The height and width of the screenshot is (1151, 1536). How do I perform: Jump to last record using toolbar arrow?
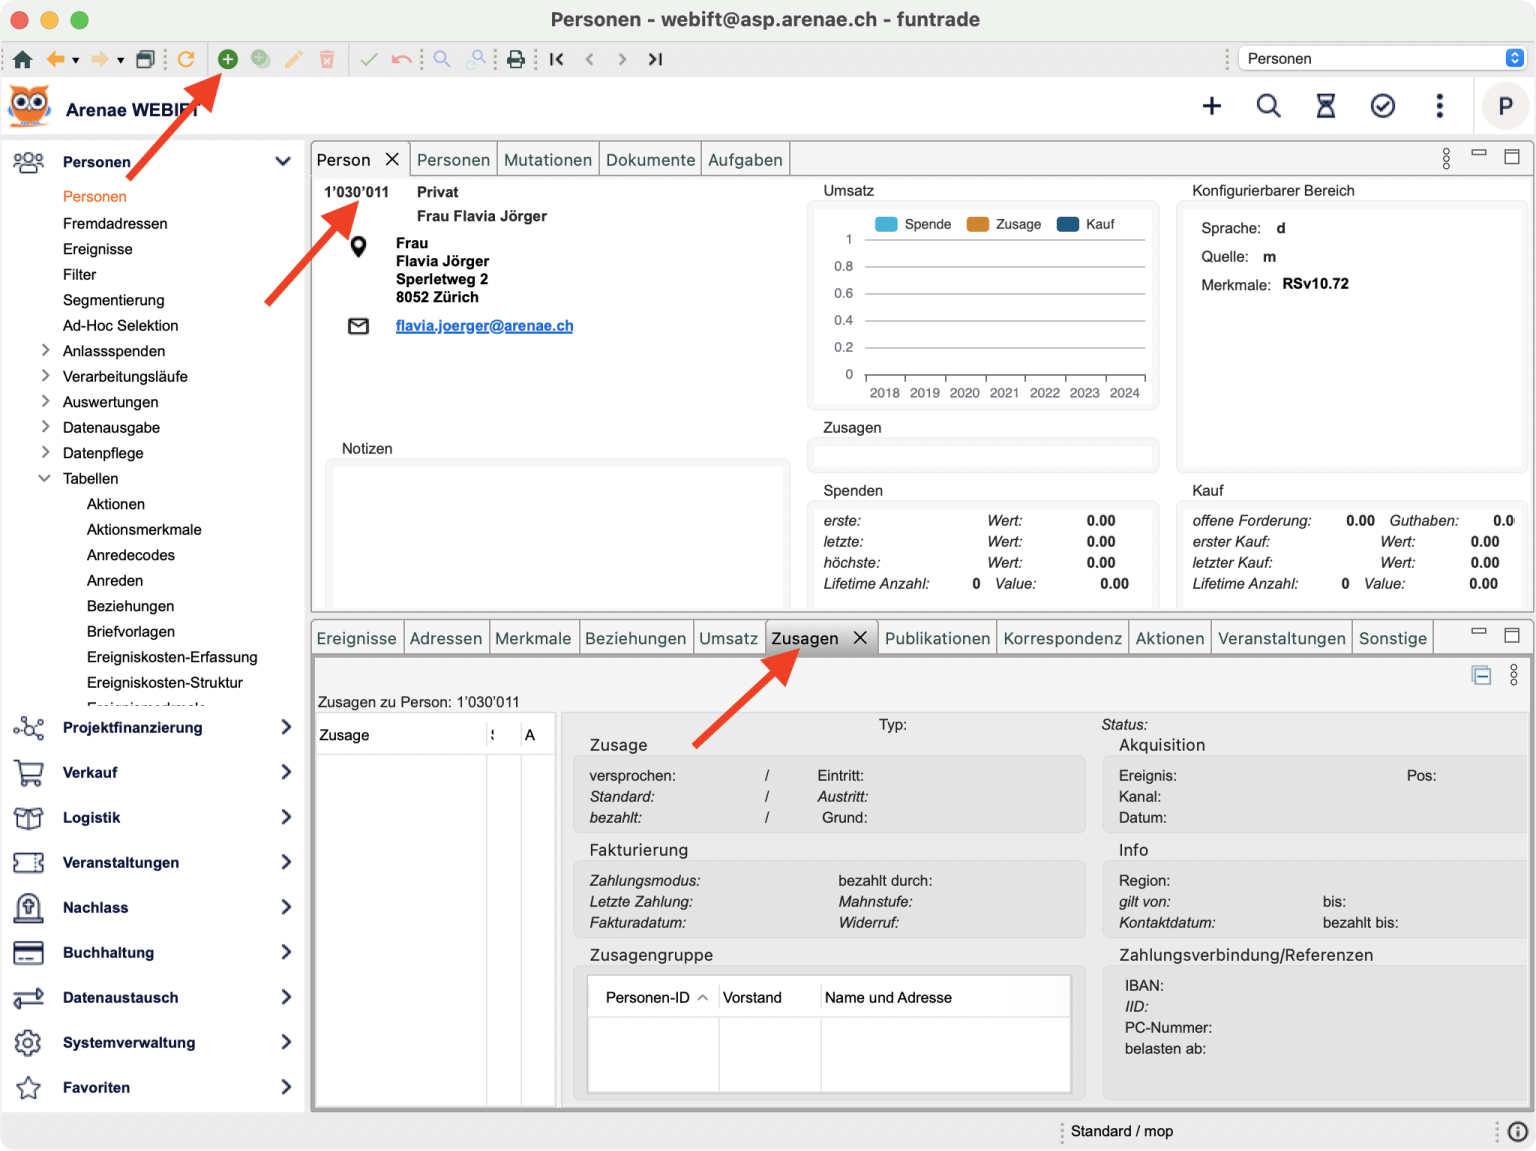tap(655, 59)
